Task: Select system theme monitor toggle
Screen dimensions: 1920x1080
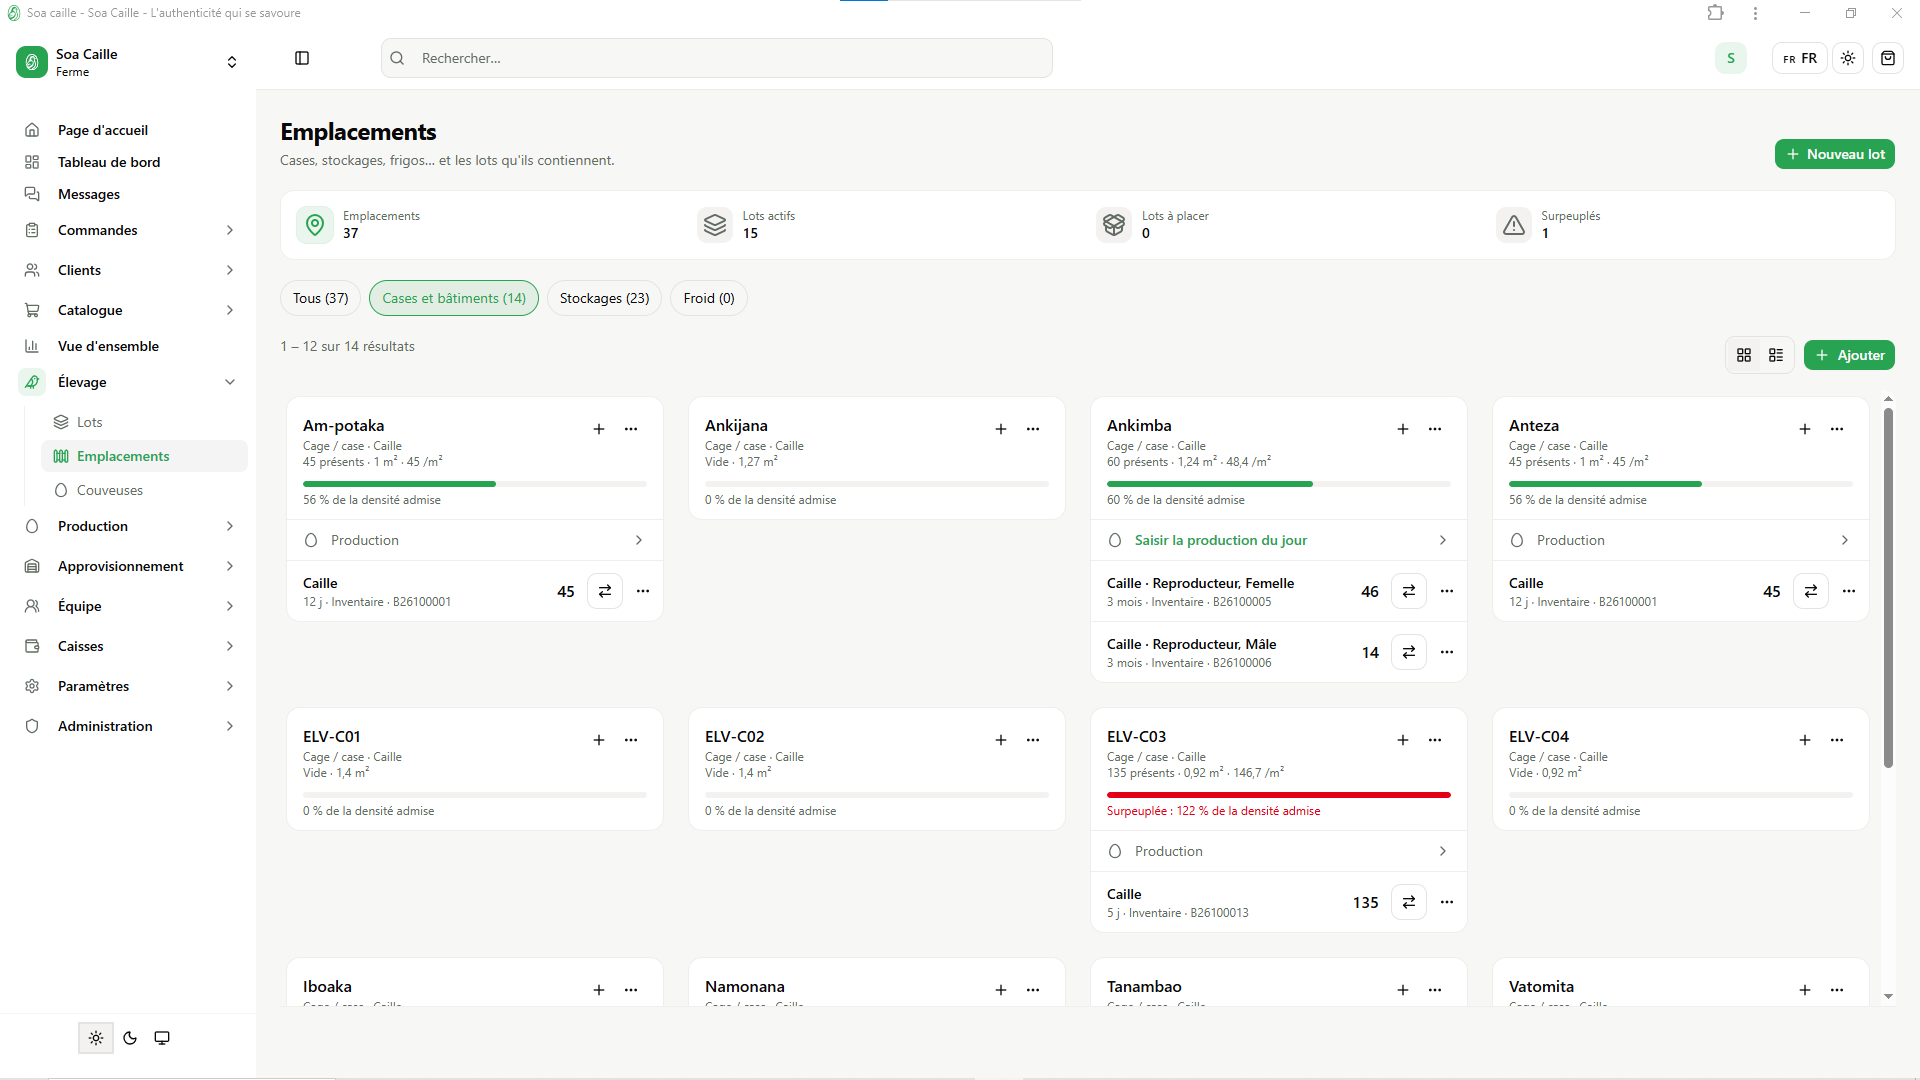Action: (x=162, y=1038)
